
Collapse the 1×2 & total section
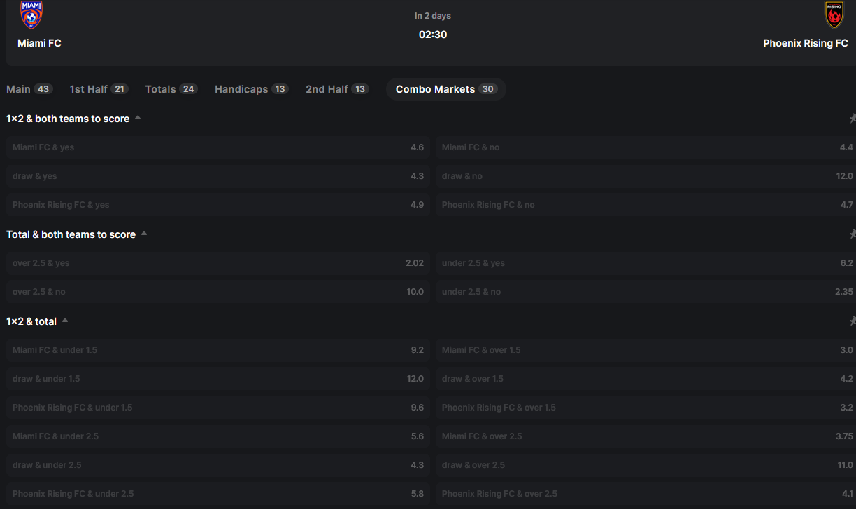(65, 321)
